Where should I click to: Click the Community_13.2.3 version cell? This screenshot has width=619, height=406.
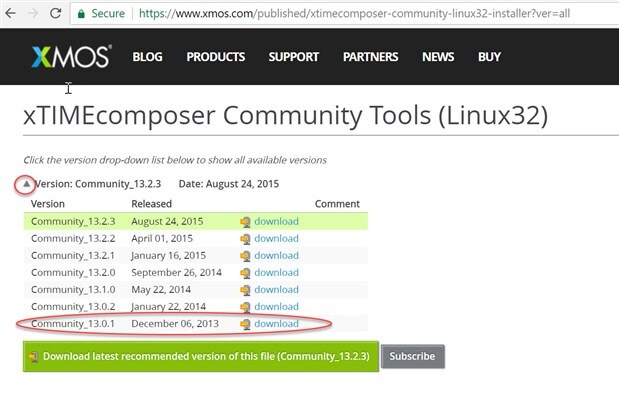73,221
